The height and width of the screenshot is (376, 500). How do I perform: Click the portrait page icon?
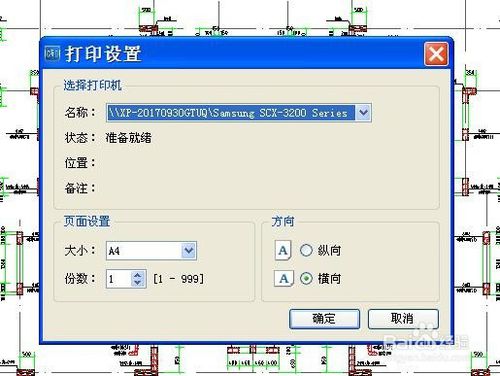point(283,250)
